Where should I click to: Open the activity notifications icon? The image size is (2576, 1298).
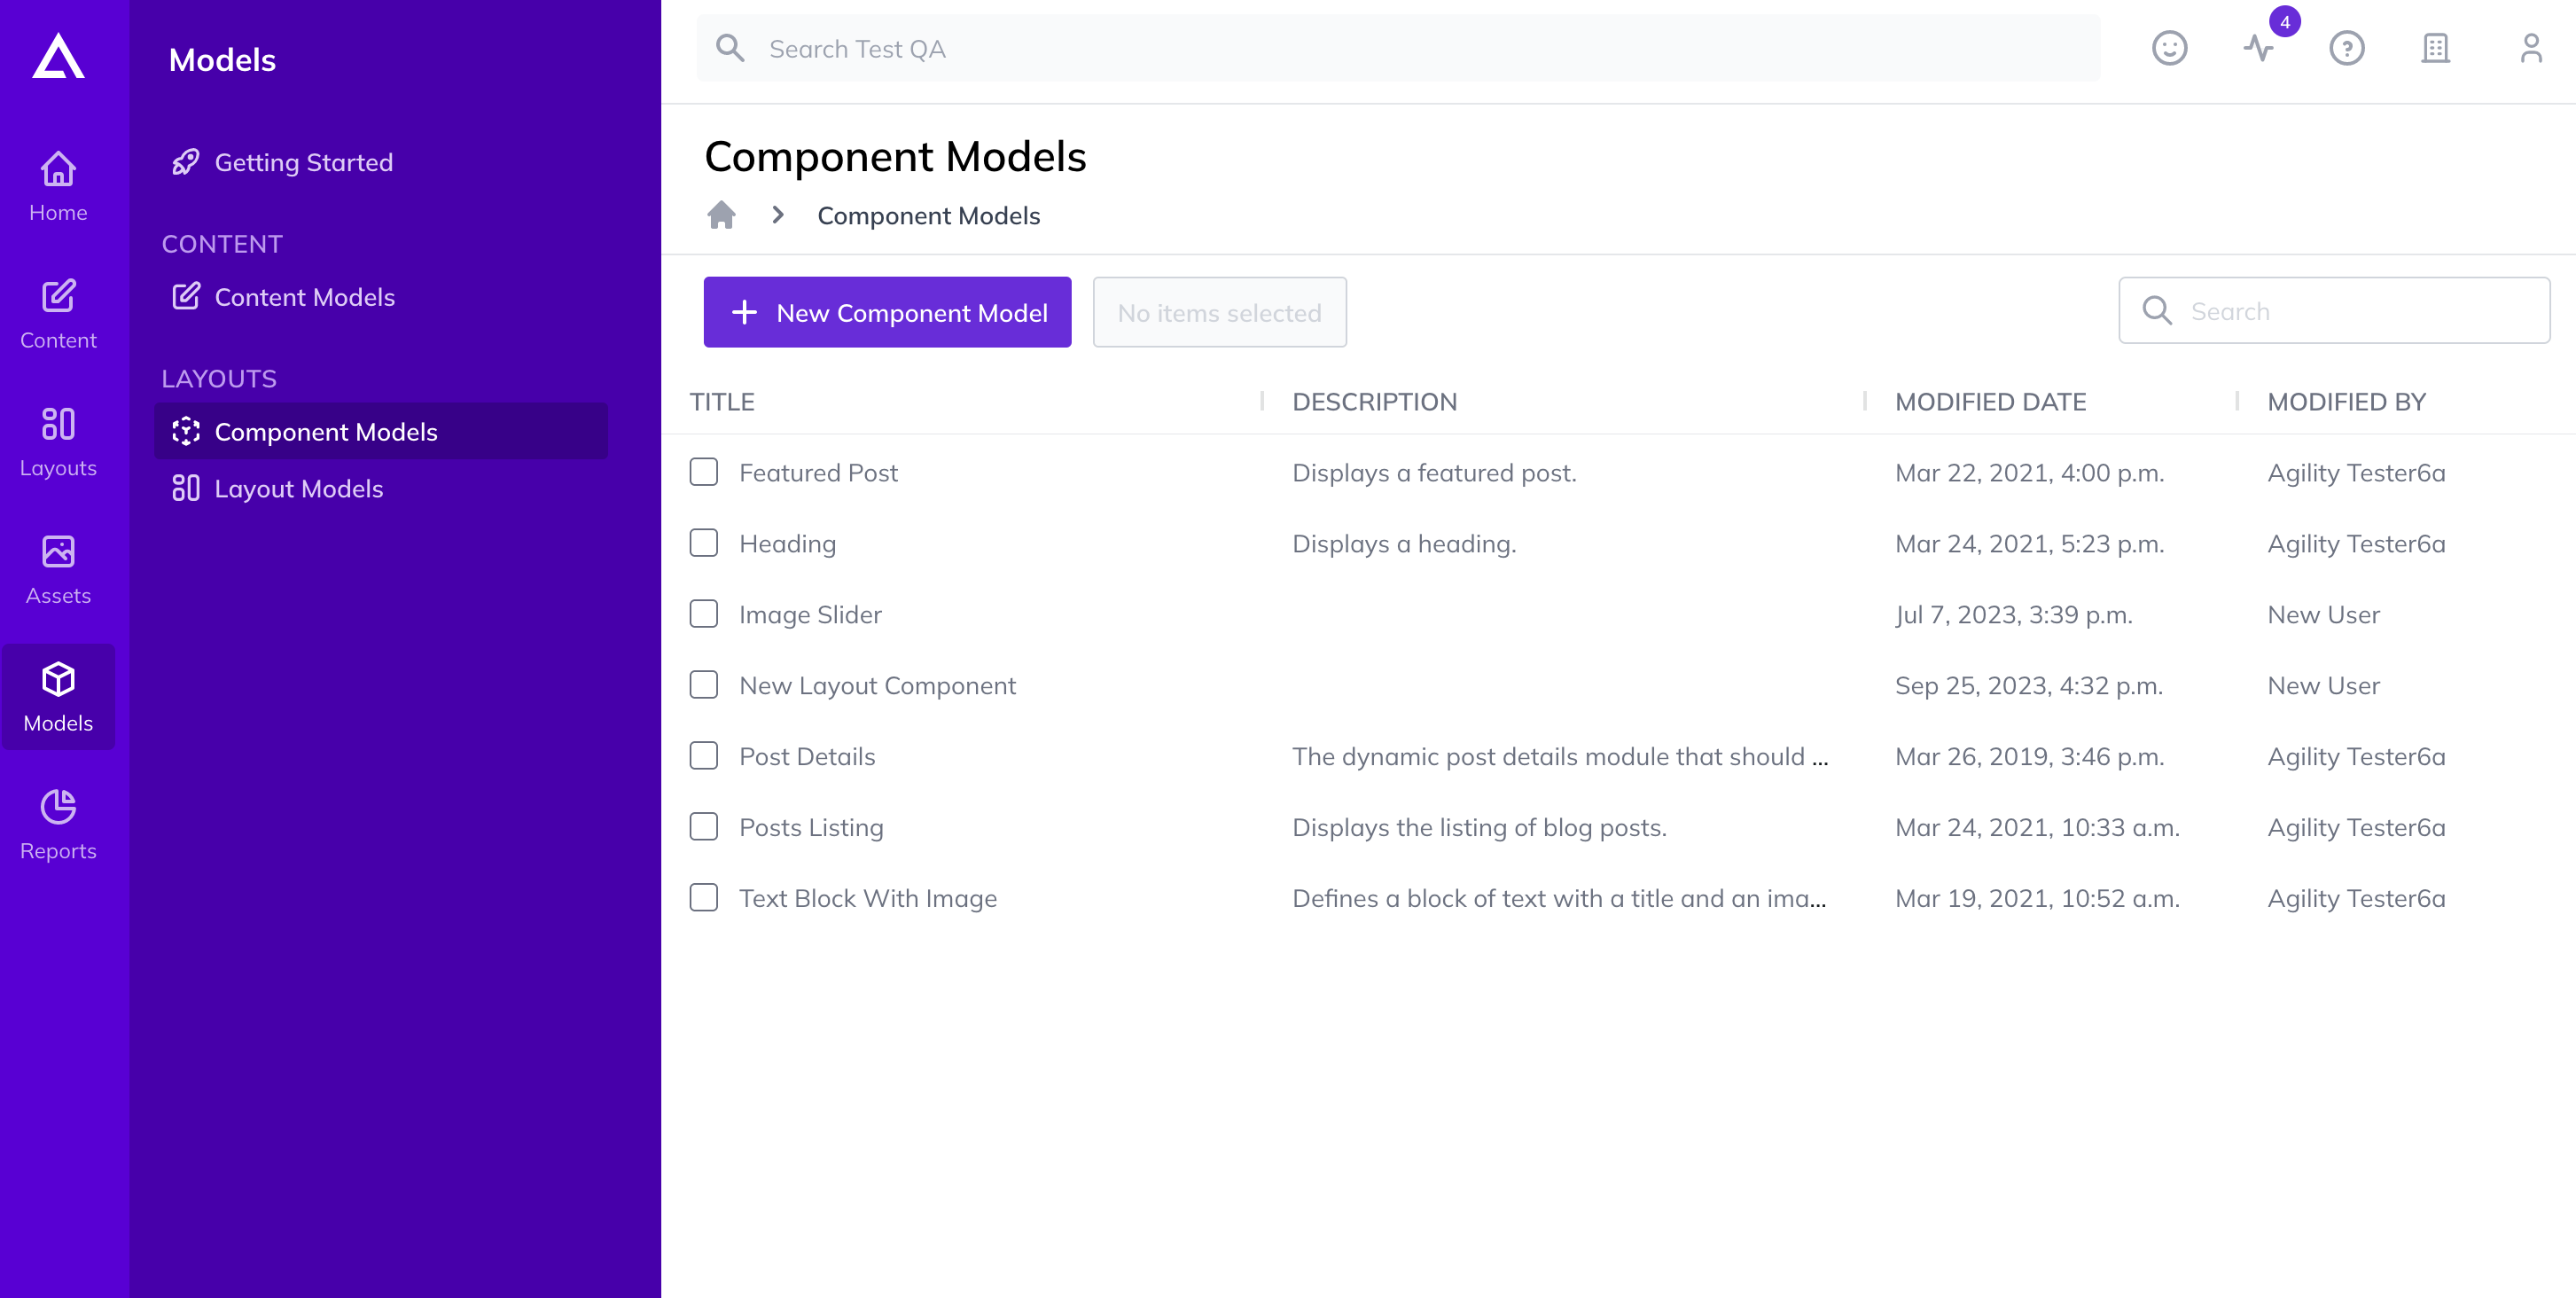[2258, 48]
